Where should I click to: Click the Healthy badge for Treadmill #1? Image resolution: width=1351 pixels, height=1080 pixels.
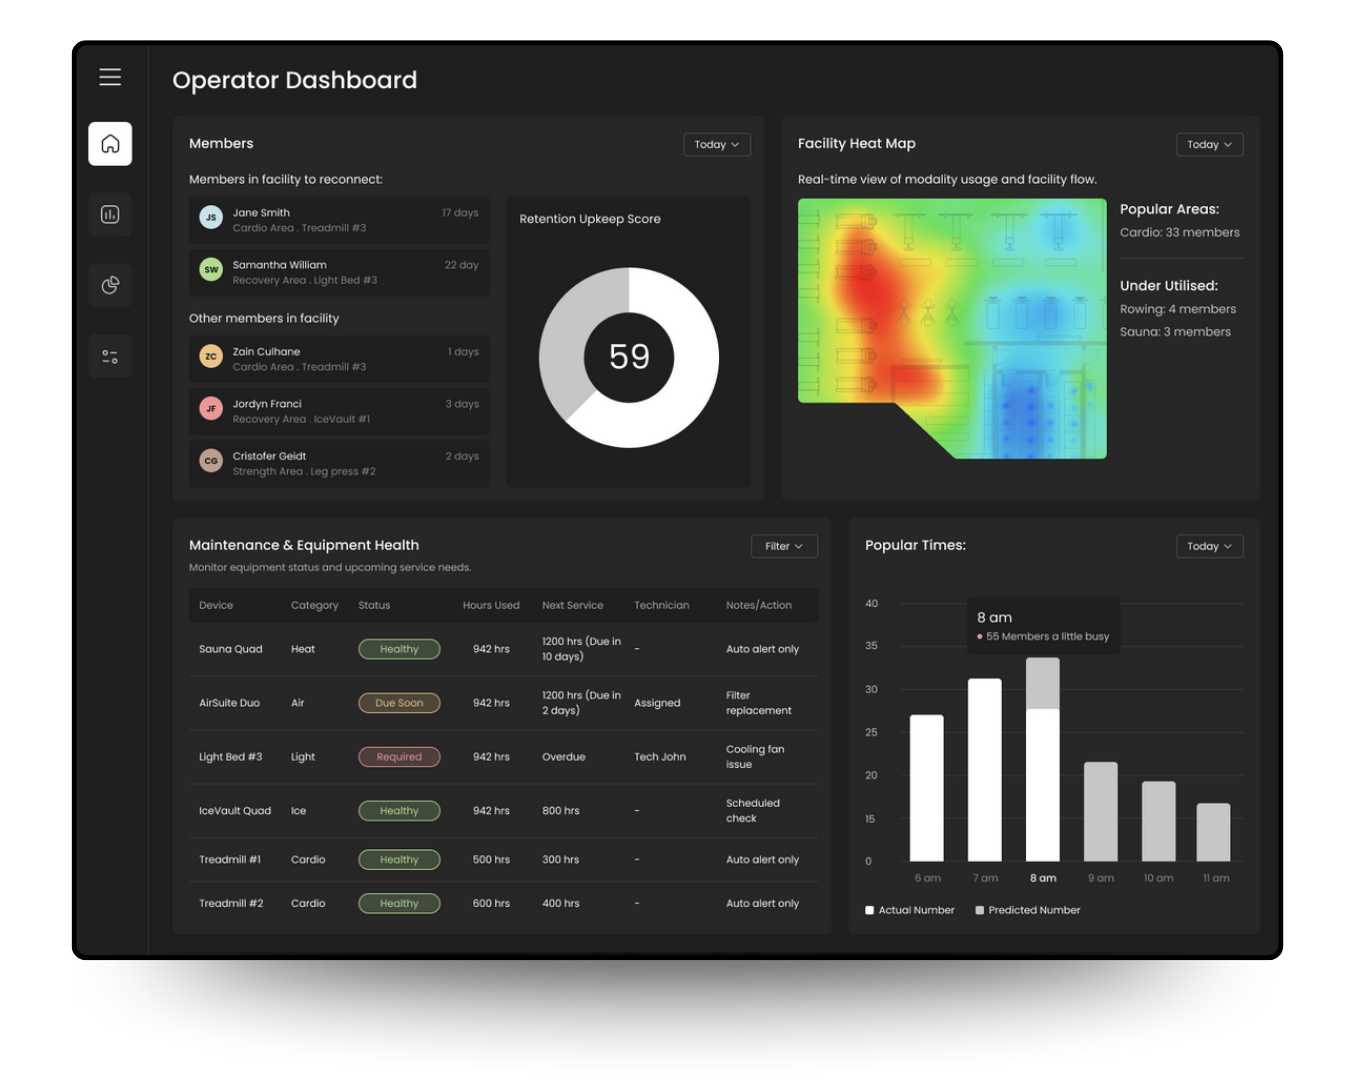(x=399, y=860)
